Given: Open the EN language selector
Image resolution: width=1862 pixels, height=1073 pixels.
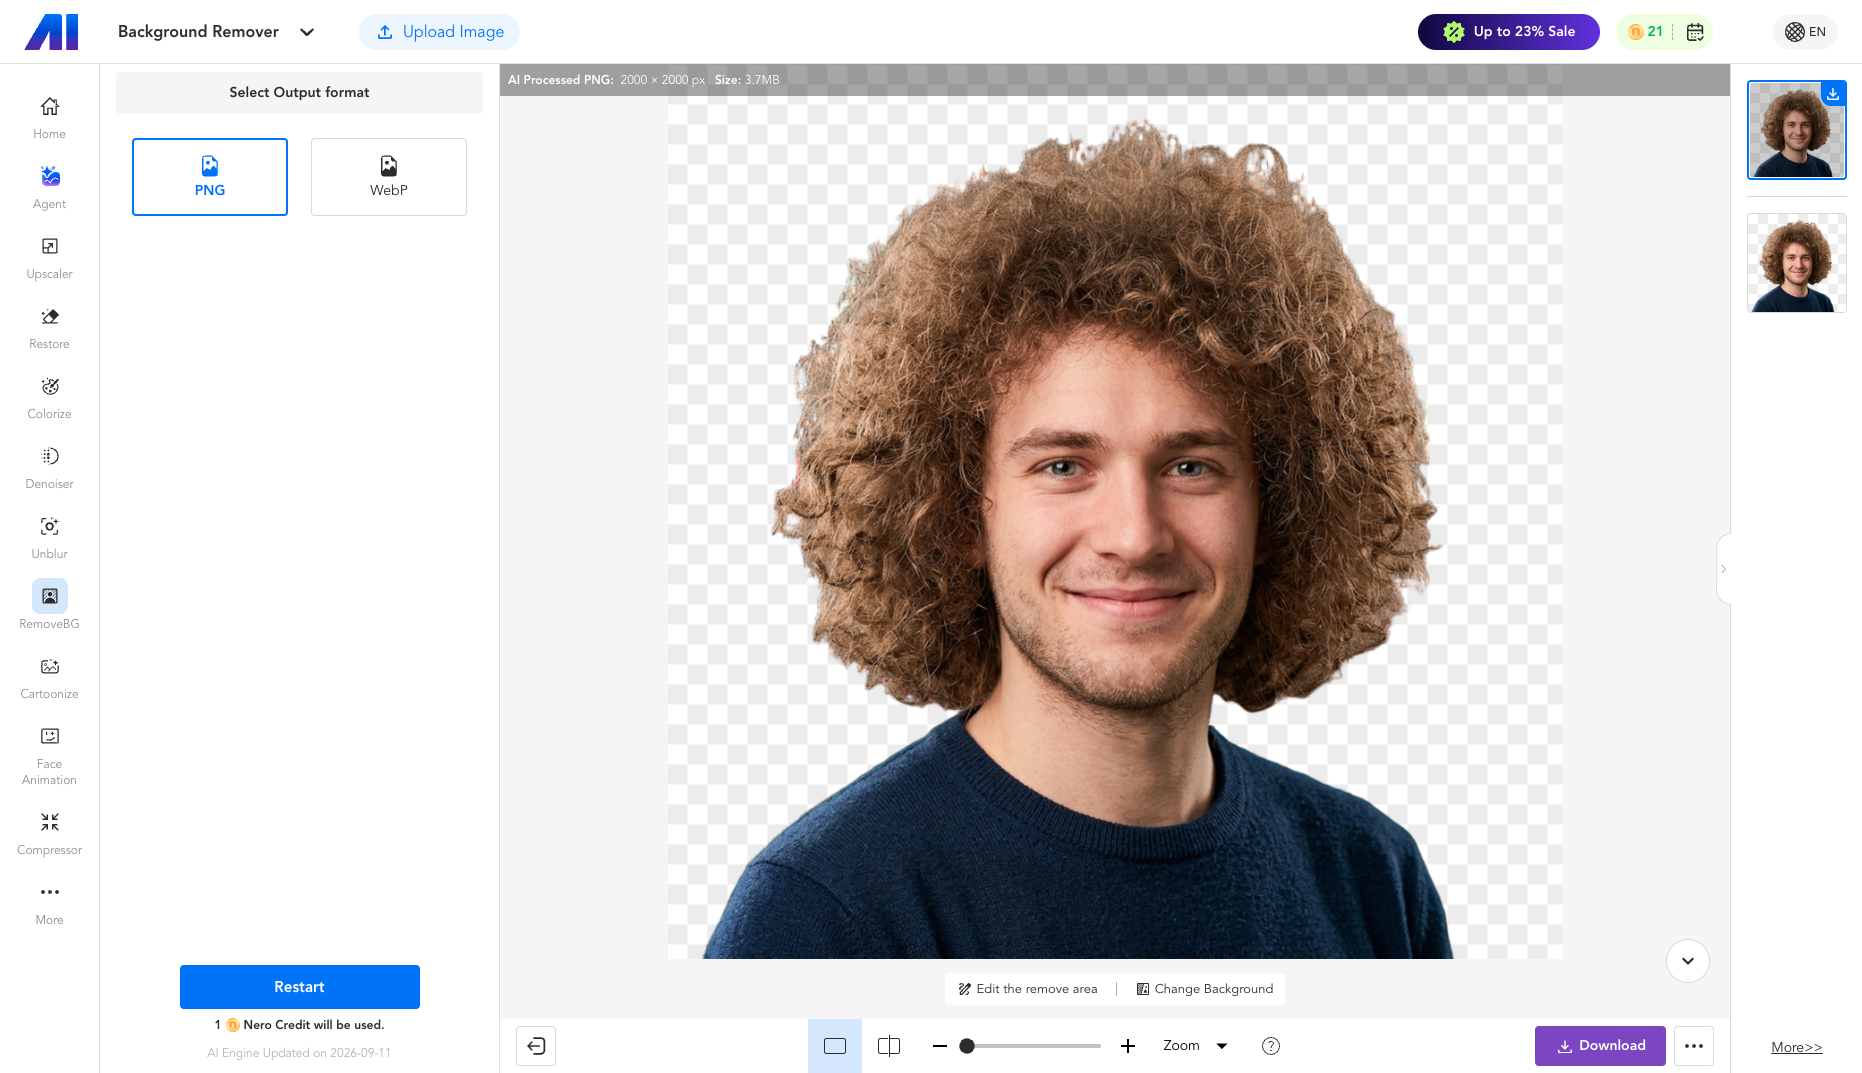Looking at the screenshot, I should tap(1806, 32).
